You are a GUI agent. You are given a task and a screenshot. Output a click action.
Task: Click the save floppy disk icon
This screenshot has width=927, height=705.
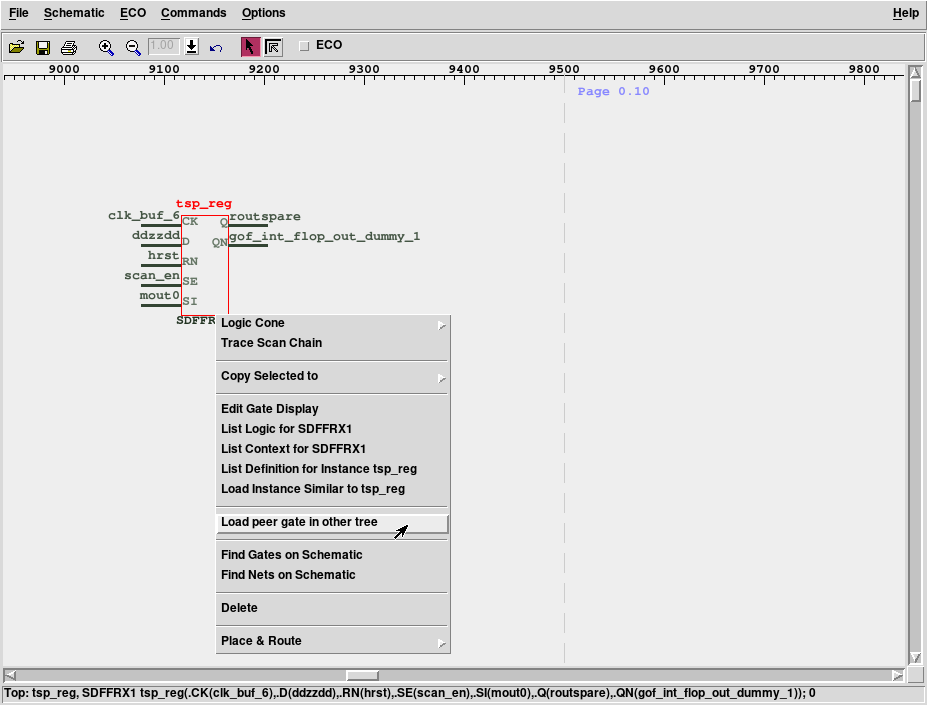[43, 47]
